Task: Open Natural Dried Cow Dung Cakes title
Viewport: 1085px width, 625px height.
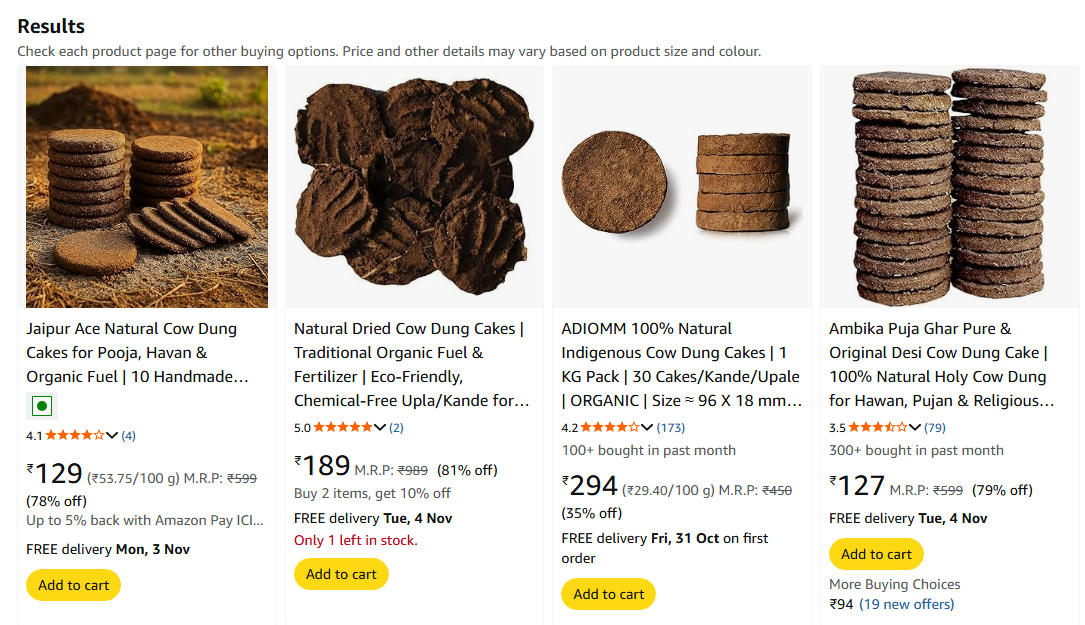Action: click(x=410, y=364)
